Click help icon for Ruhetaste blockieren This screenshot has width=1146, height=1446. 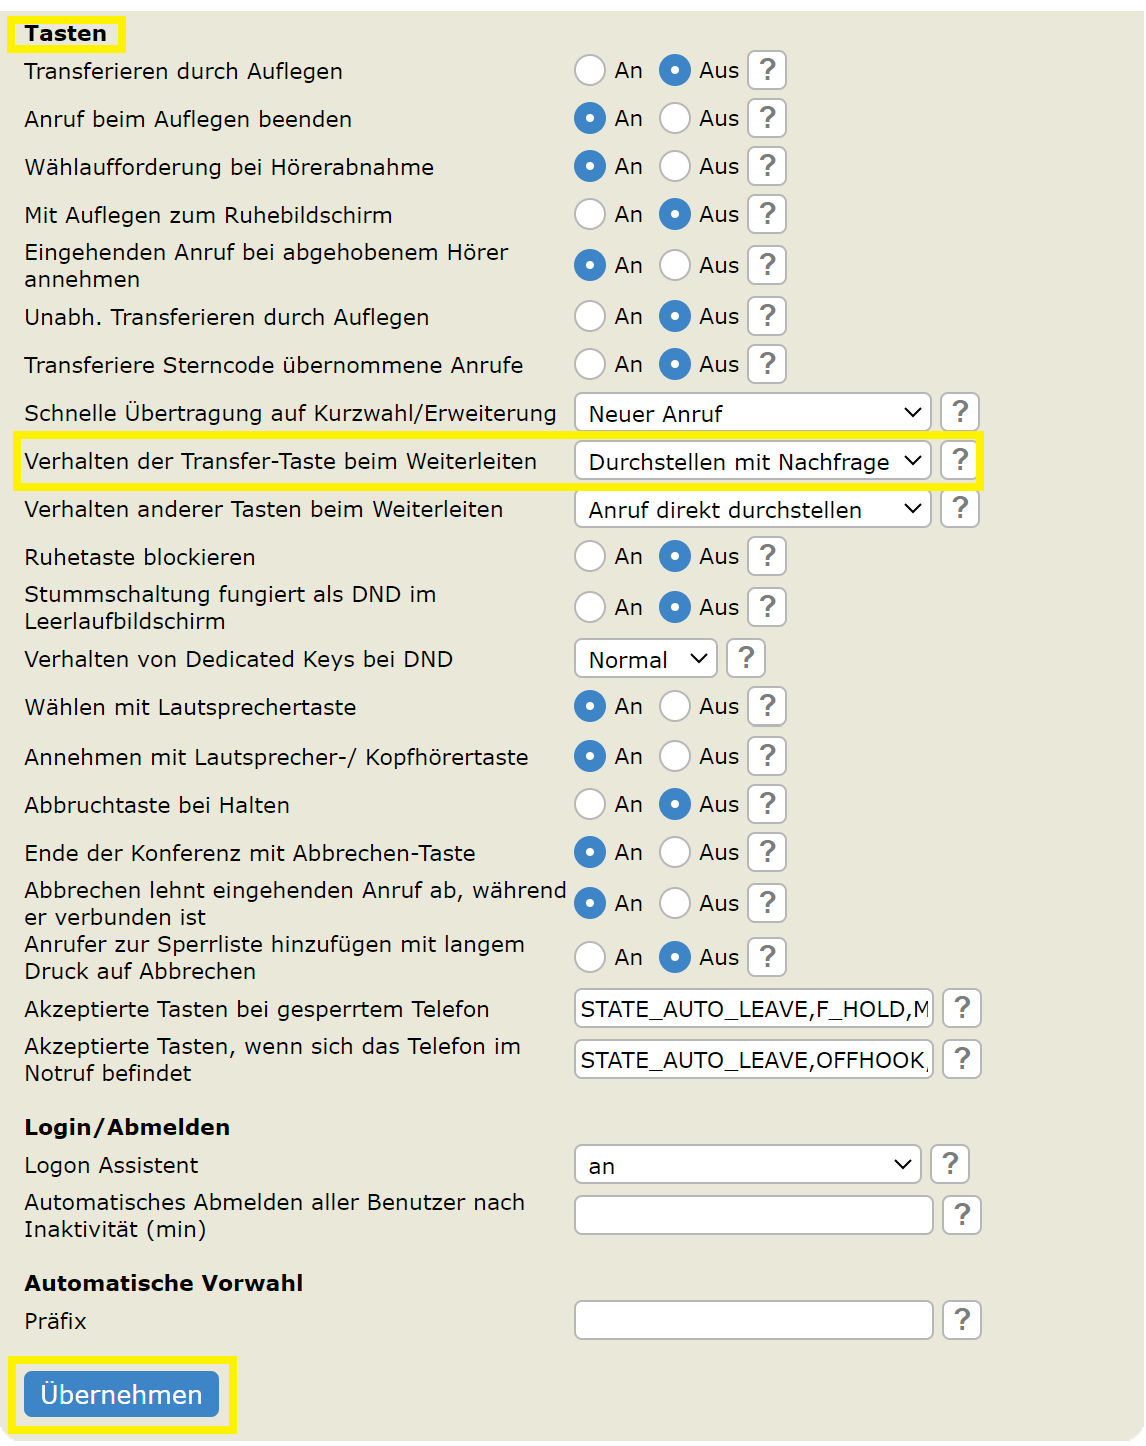point(767,557)
